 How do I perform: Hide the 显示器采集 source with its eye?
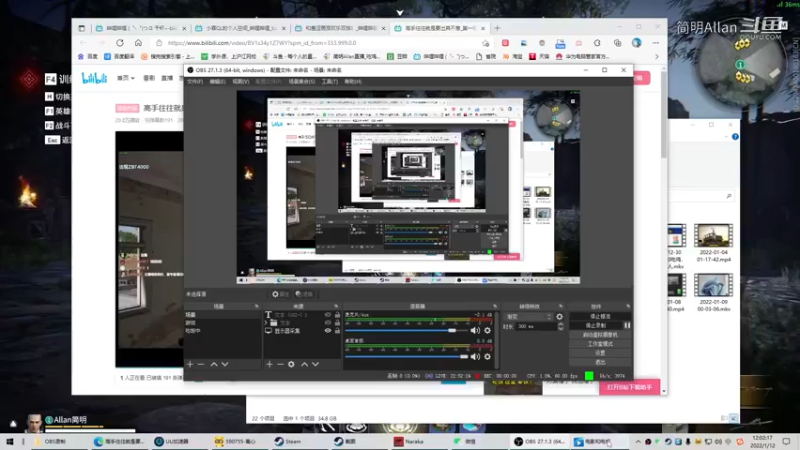[328, 331]
